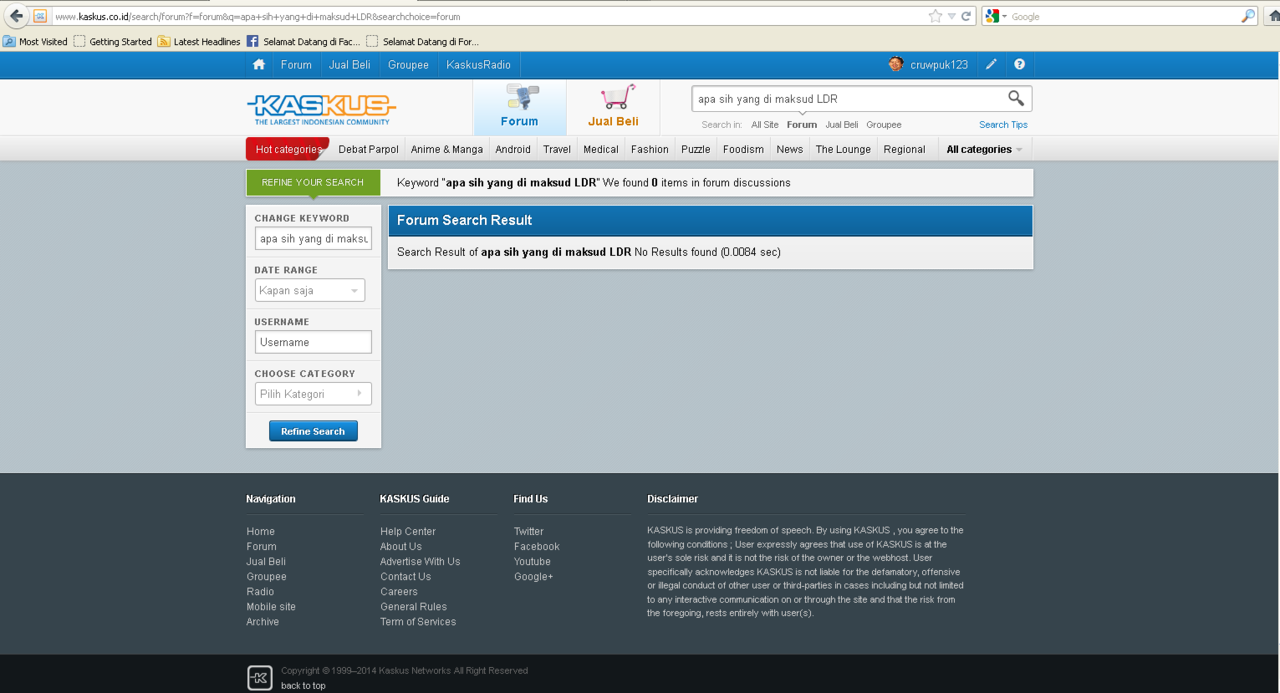Image resolution: width=1280 pixels, height=693 pixels.
Task: Open the Medical category
Action: coord(601,149)
